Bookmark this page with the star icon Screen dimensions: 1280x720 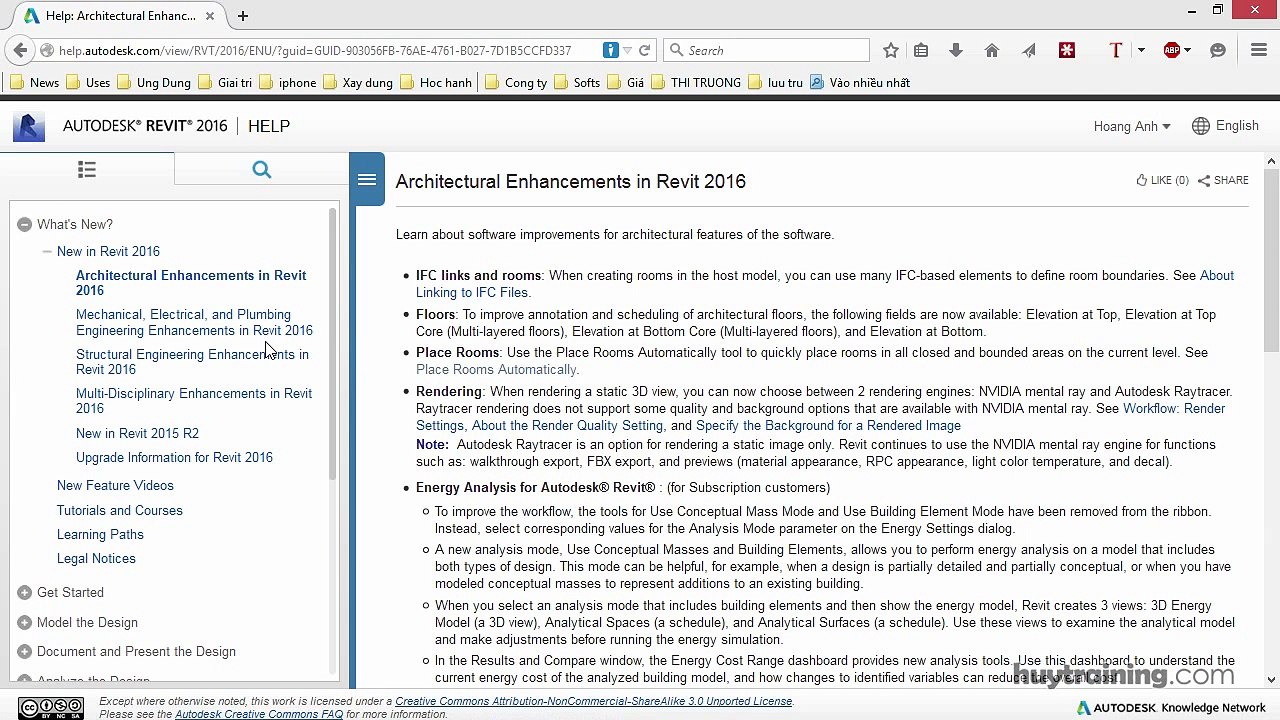[891, 50]
